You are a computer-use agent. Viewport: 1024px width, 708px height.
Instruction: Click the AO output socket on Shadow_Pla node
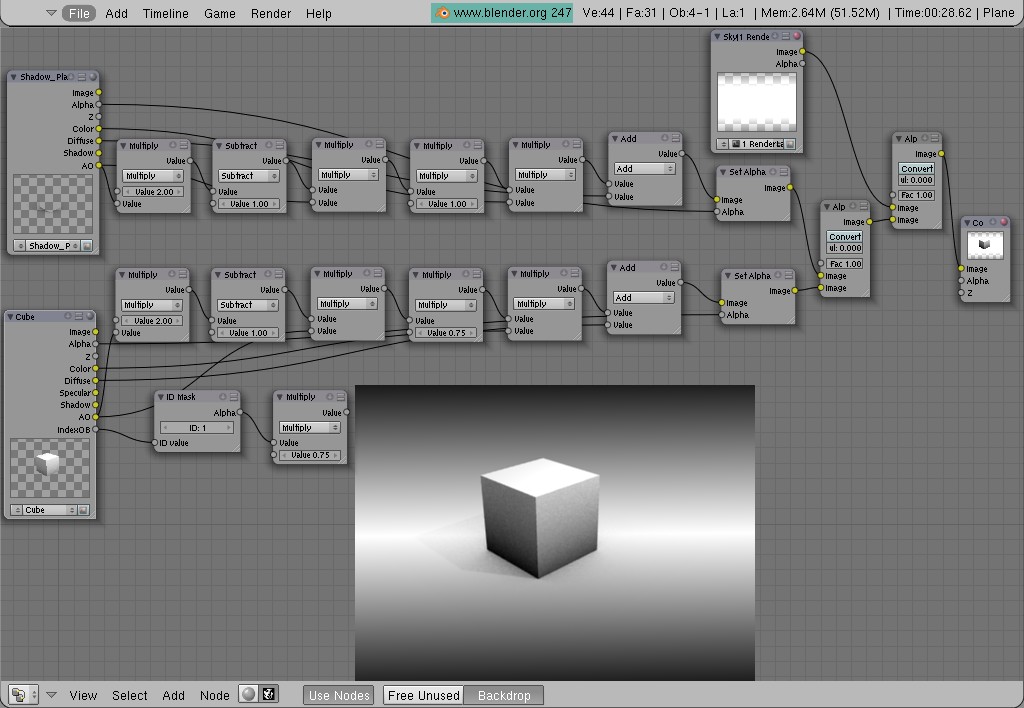[x=99, y=165]
